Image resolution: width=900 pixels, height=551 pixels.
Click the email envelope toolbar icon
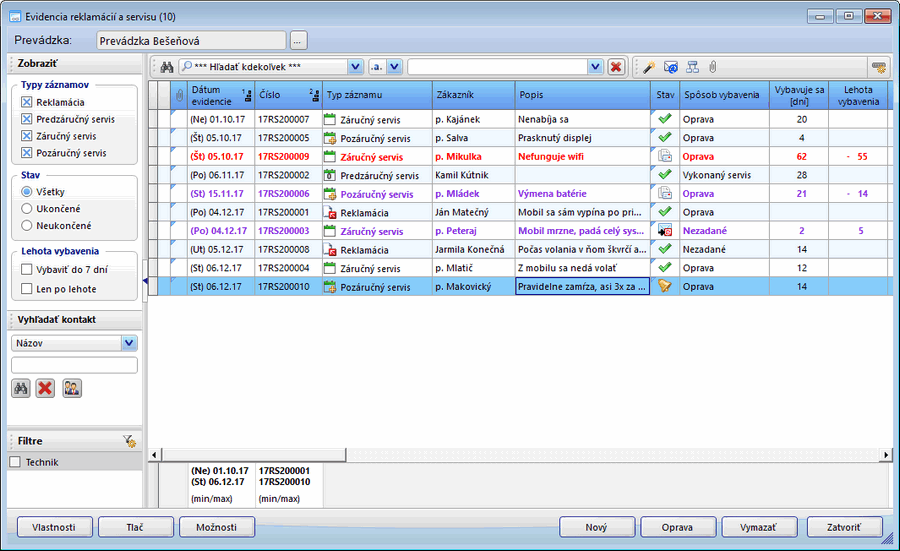[671, 67]
